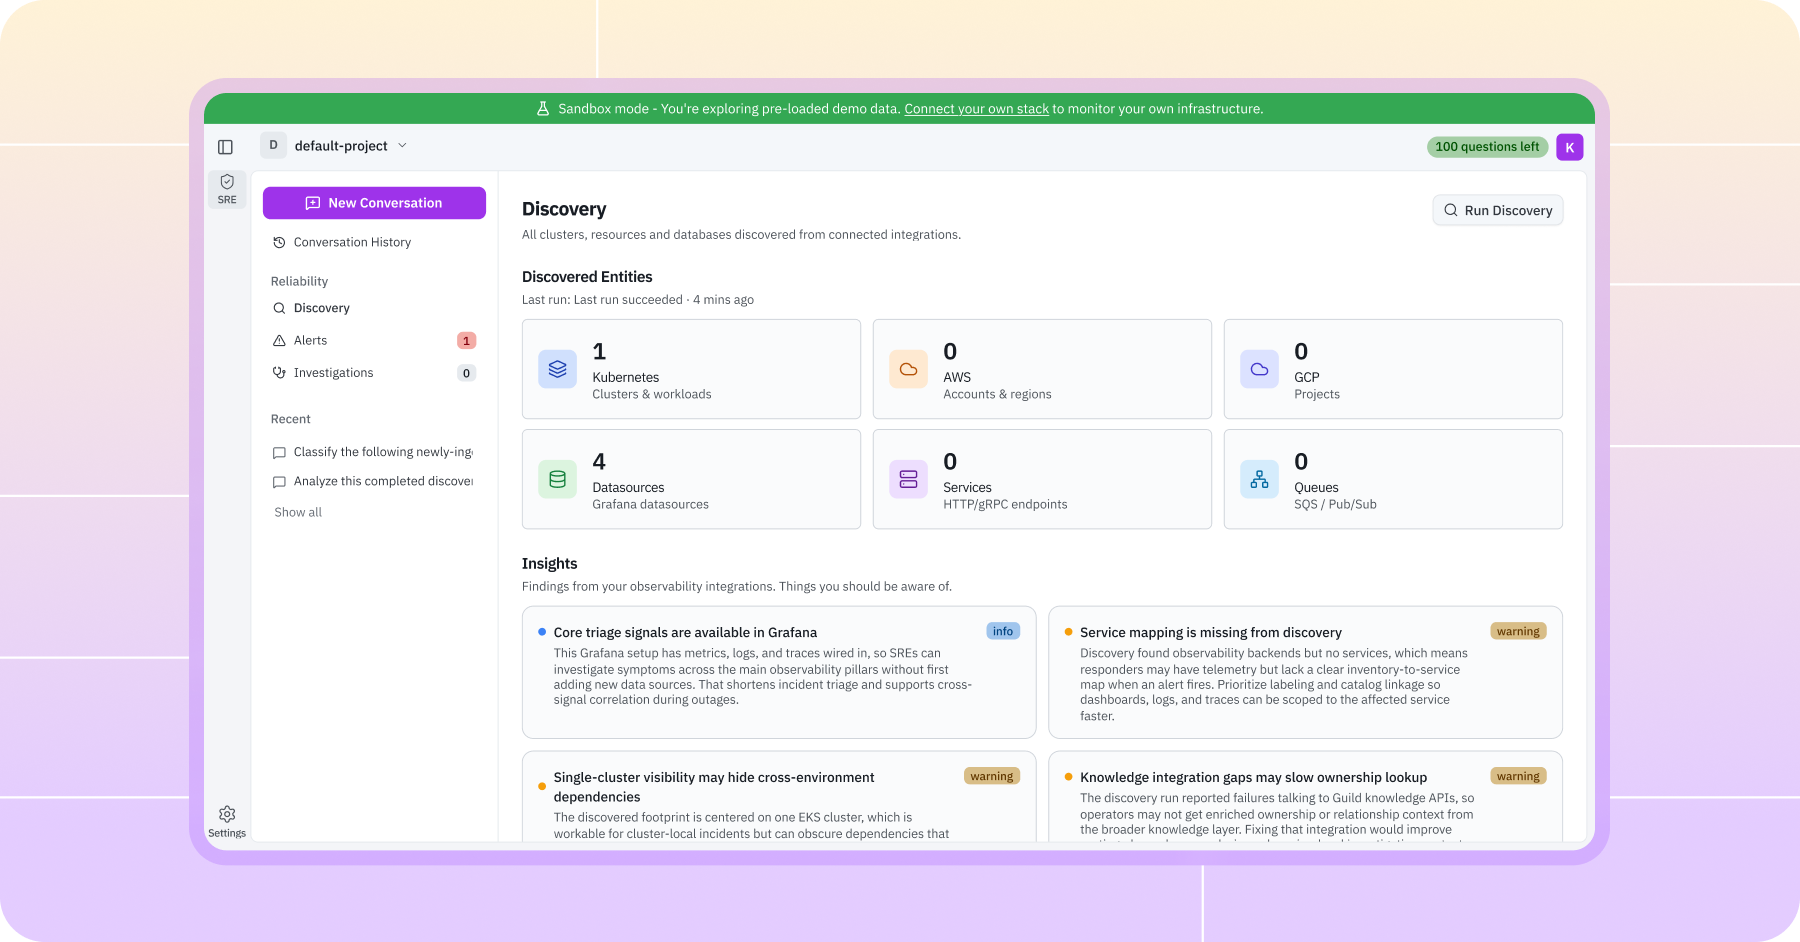Click the Datasources database icon
Image resolution: width=1800 pixels, height=942 pixels.
pos(557,479)
